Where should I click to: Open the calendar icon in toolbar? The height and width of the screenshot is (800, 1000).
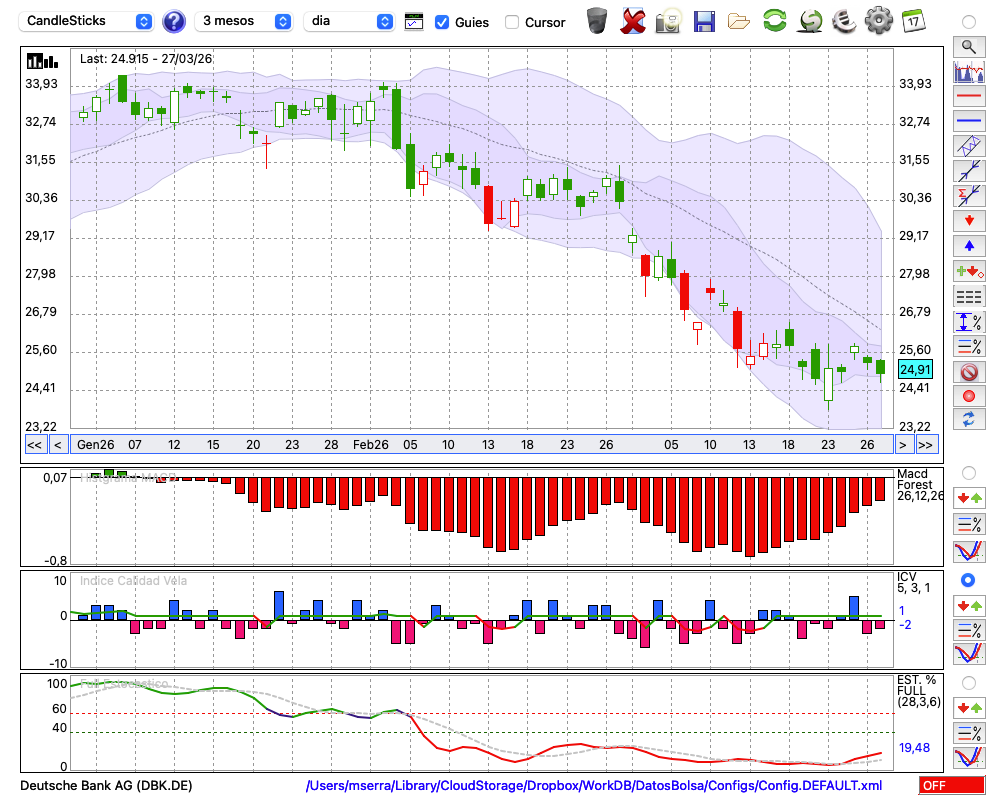(x=912, y=20)
